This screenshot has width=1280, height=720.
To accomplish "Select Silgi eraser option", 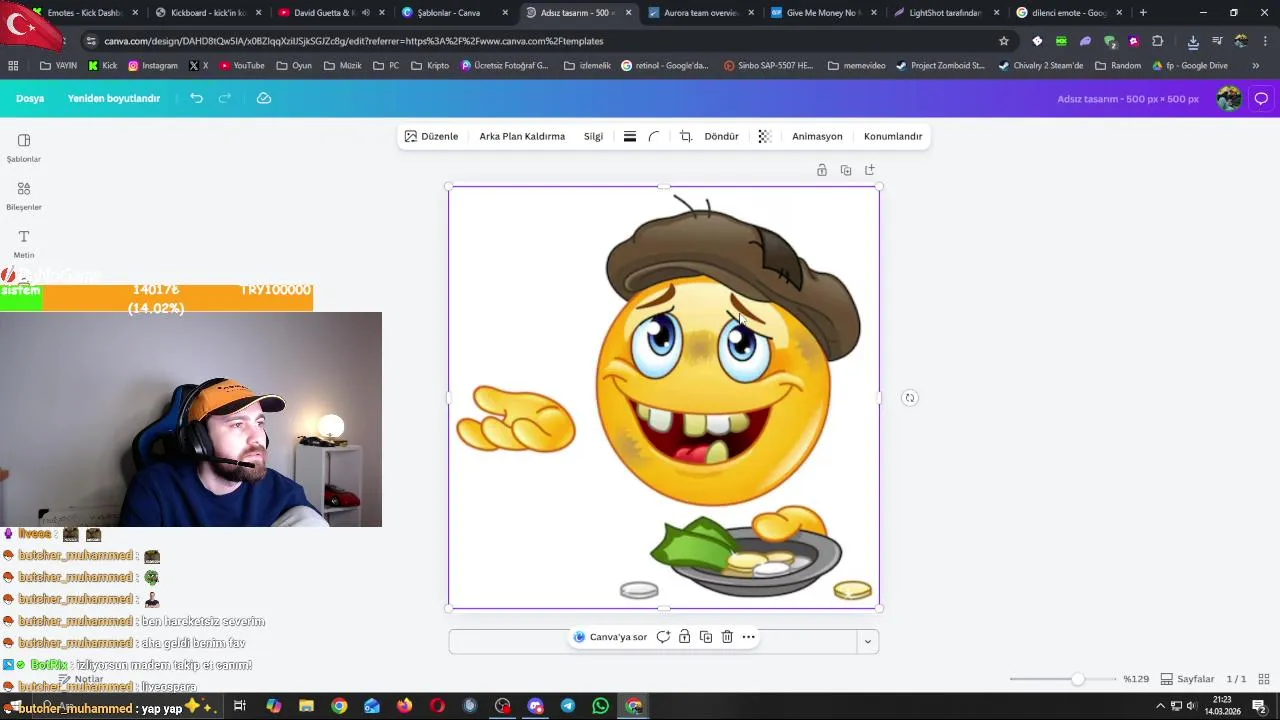I will tap(593, 136).
